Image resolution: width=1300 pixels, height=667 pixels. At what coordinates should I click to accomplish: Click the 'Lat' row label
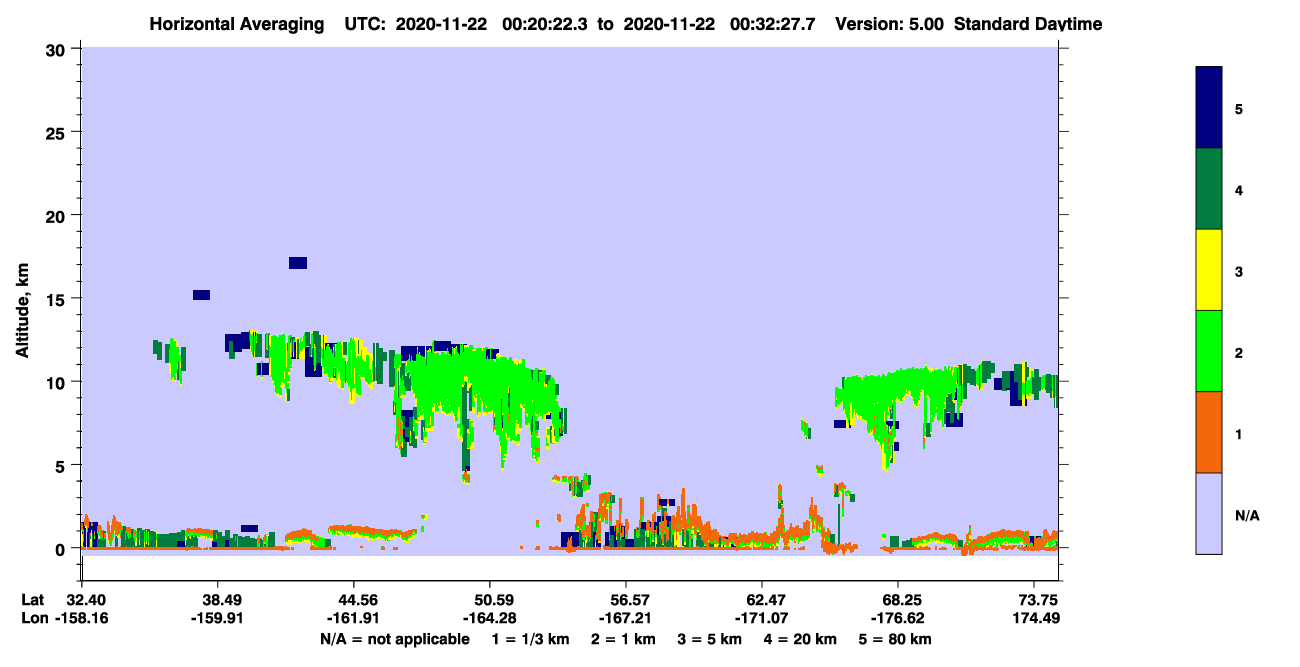click(32, 600)
